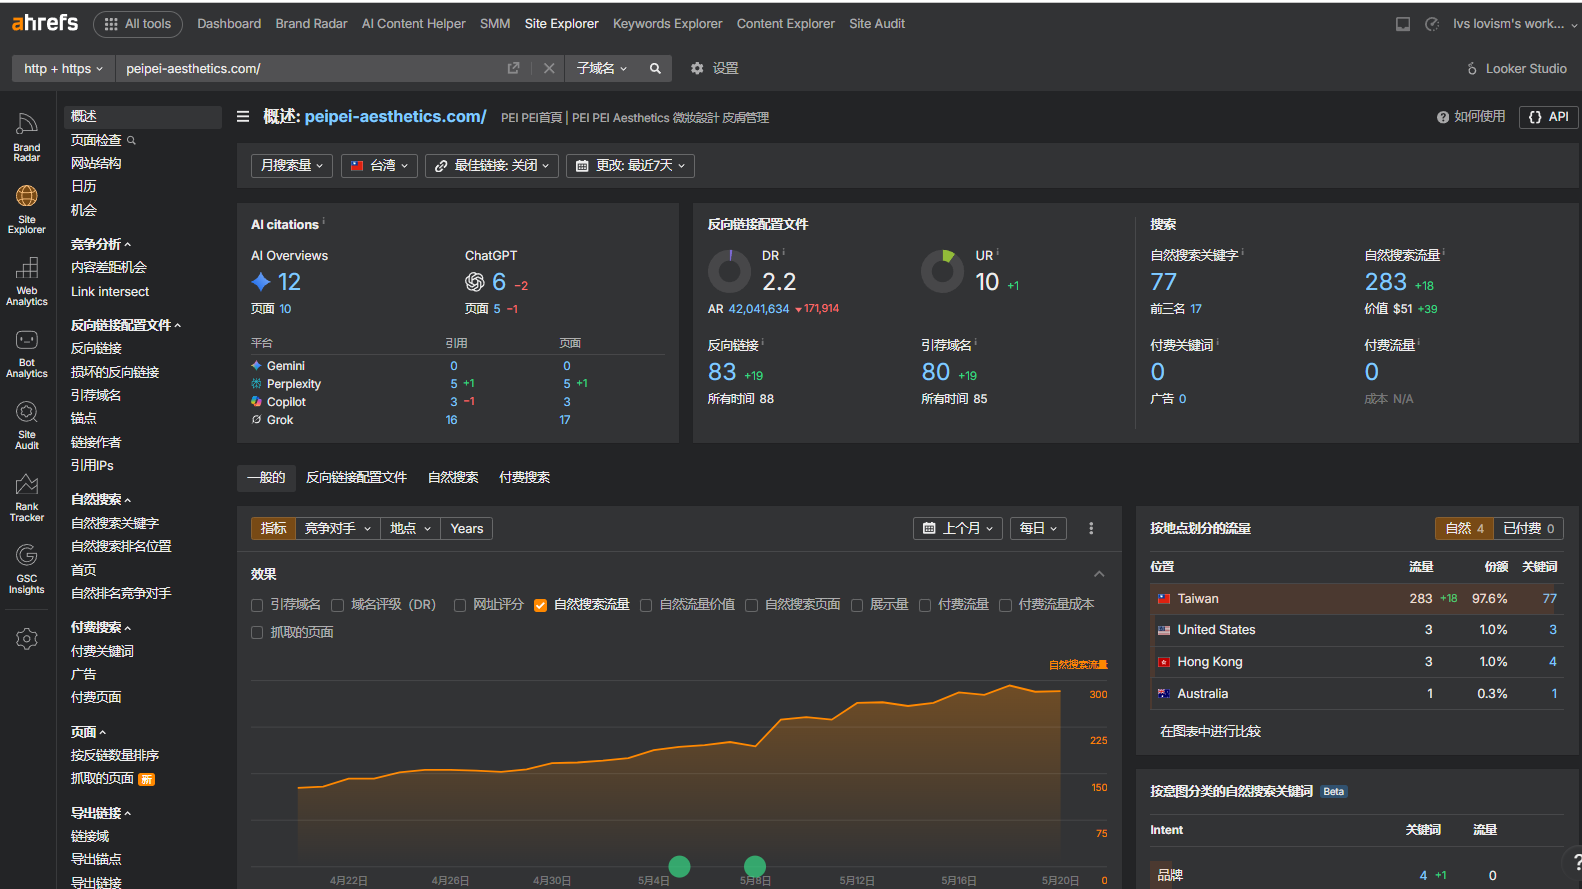Open the 台湾 country dropdown
The image size is (1582, 889).
(x=379, y=165)
